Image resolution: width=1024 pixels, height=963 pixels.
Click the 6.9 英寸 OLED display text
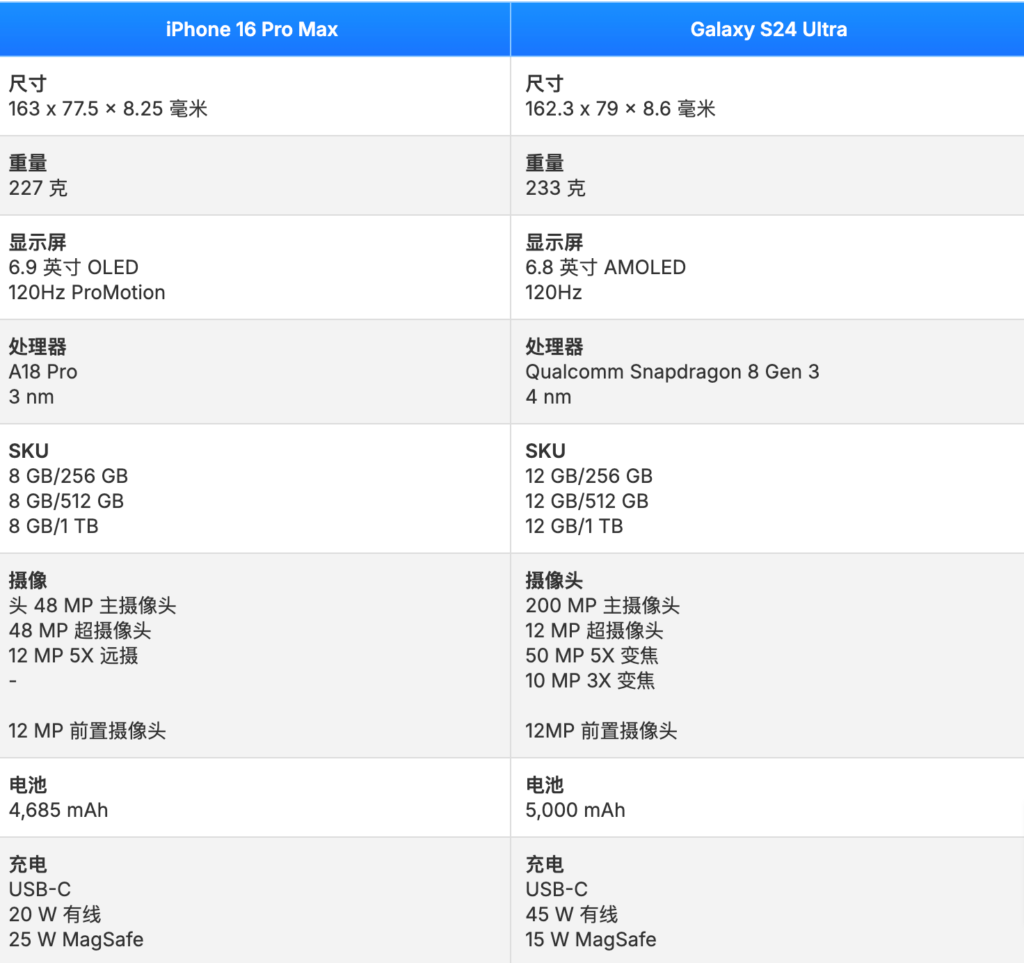click(73, 267)
